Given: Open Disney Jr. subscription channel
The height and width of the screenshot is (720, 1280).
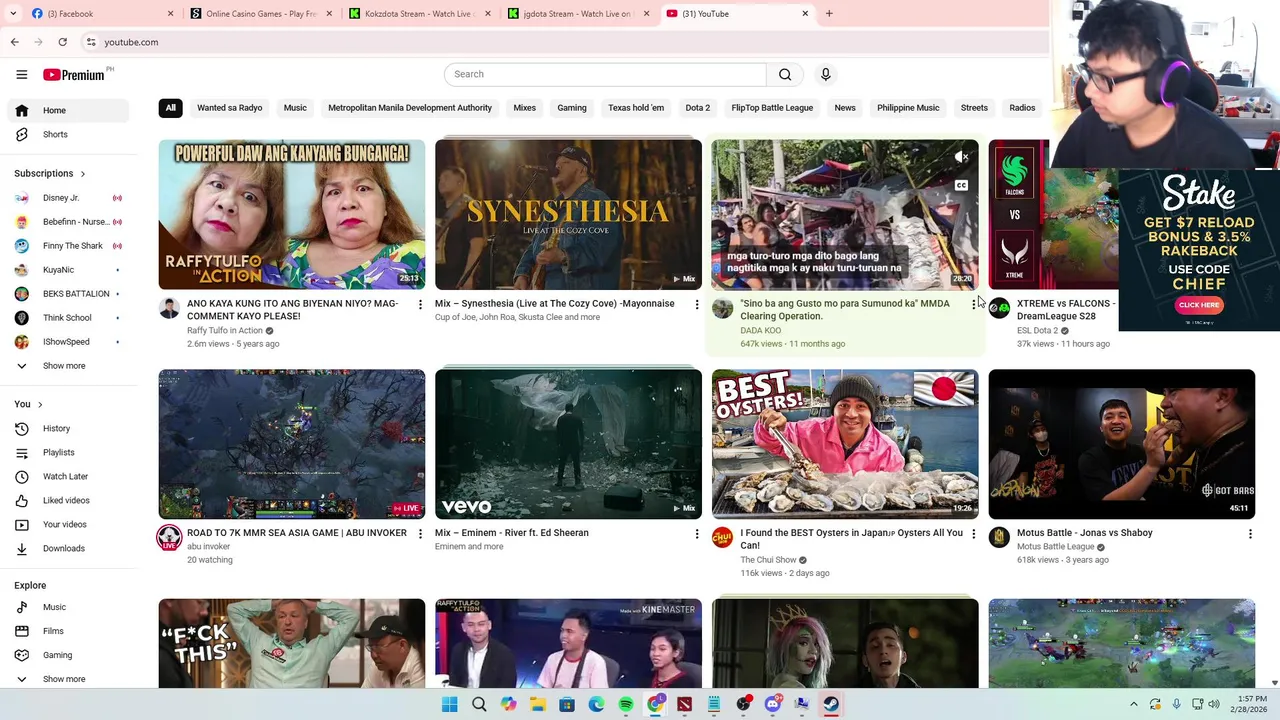Looking at the screenshot, I should (68, 198).
